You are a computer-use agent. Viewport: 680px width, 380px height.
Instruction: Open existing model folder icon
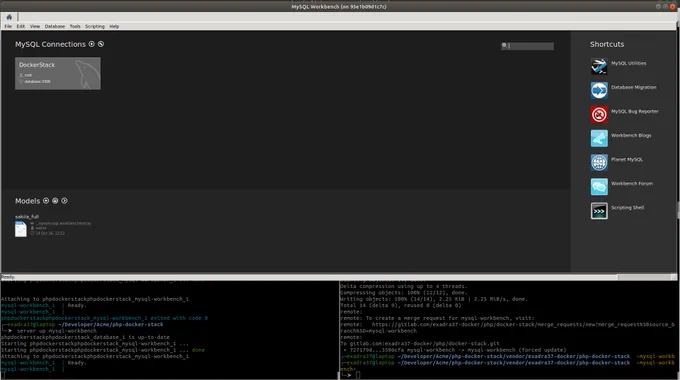coord(55,200)
